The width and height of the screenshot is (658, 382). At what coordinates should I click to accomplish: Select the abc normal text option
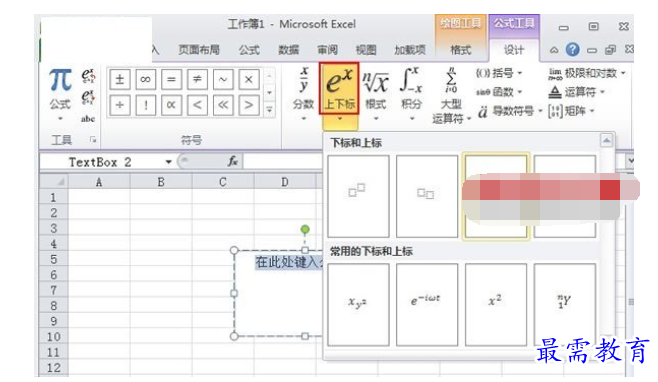(88, 119)
